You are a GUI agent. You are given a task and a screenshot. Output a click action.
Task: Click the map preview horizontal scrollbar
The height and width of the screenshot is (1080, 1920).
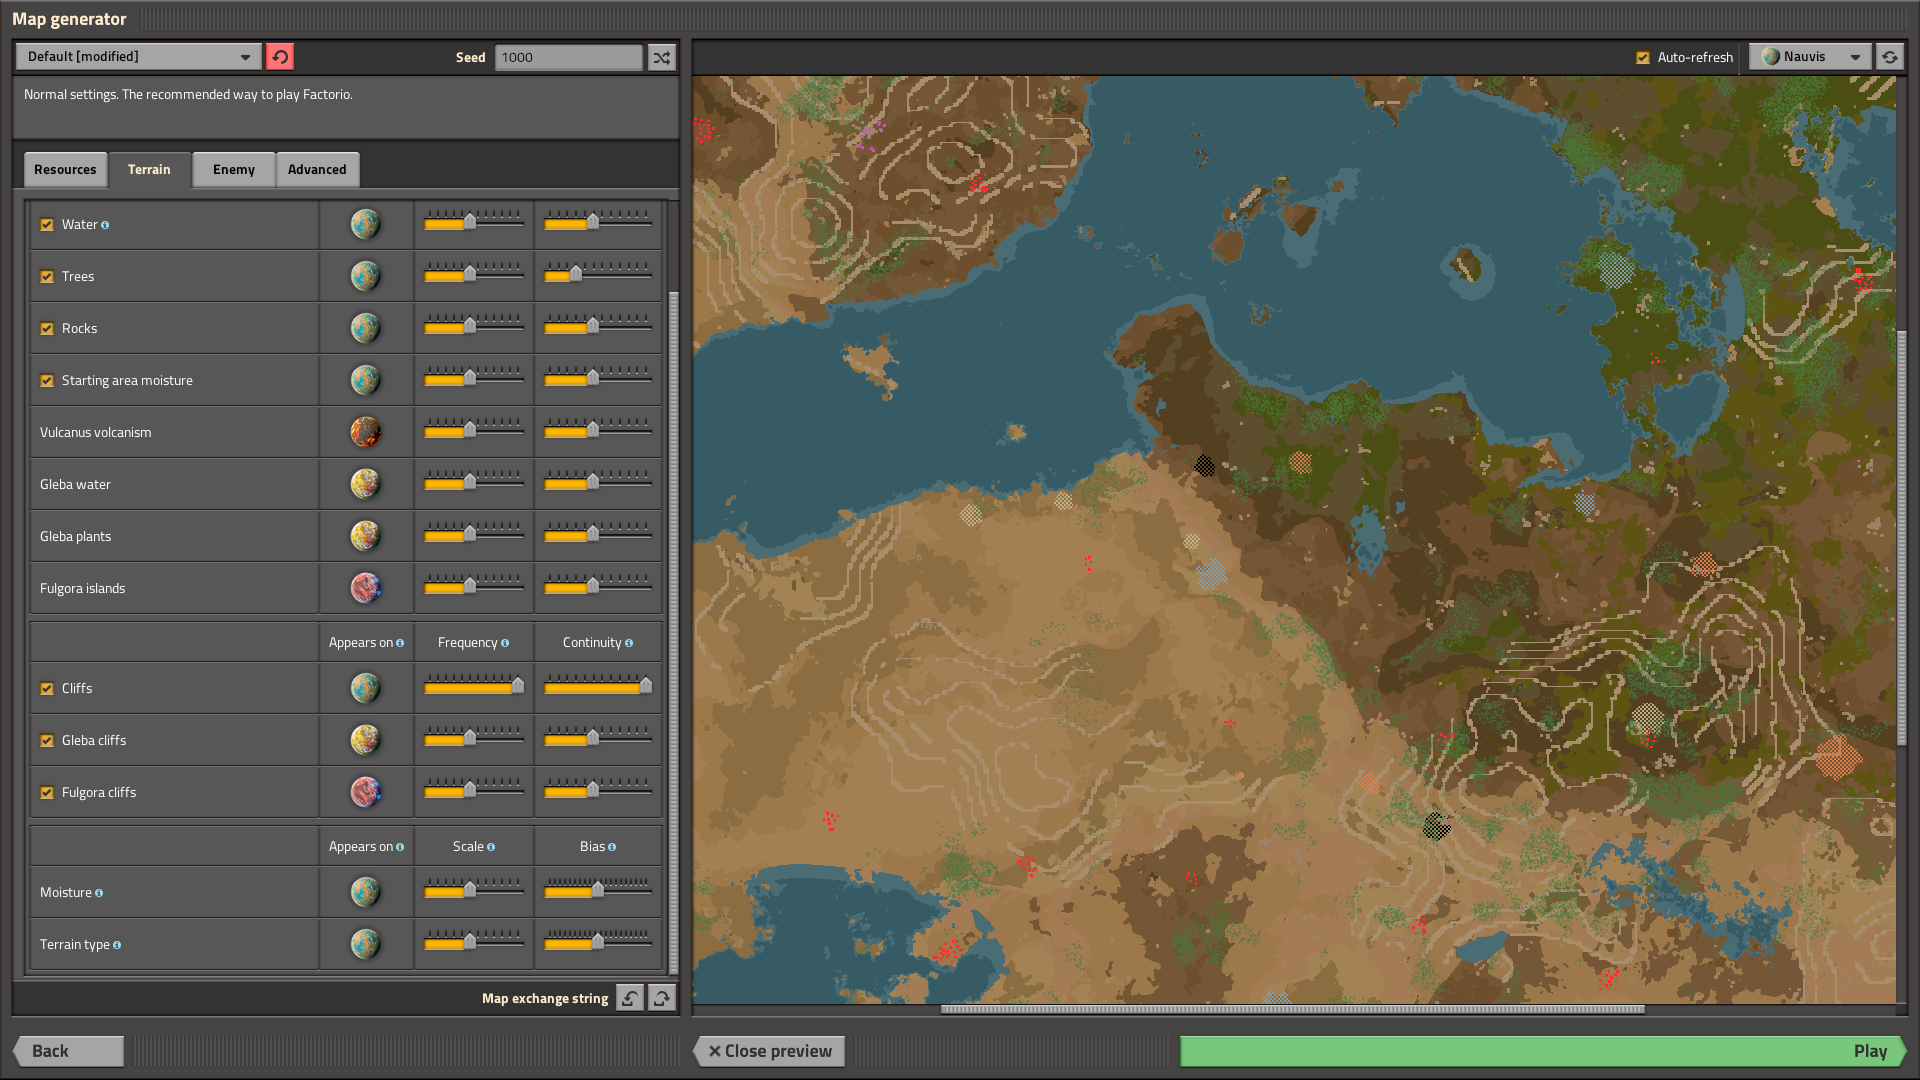(x=1293, y=1009)
